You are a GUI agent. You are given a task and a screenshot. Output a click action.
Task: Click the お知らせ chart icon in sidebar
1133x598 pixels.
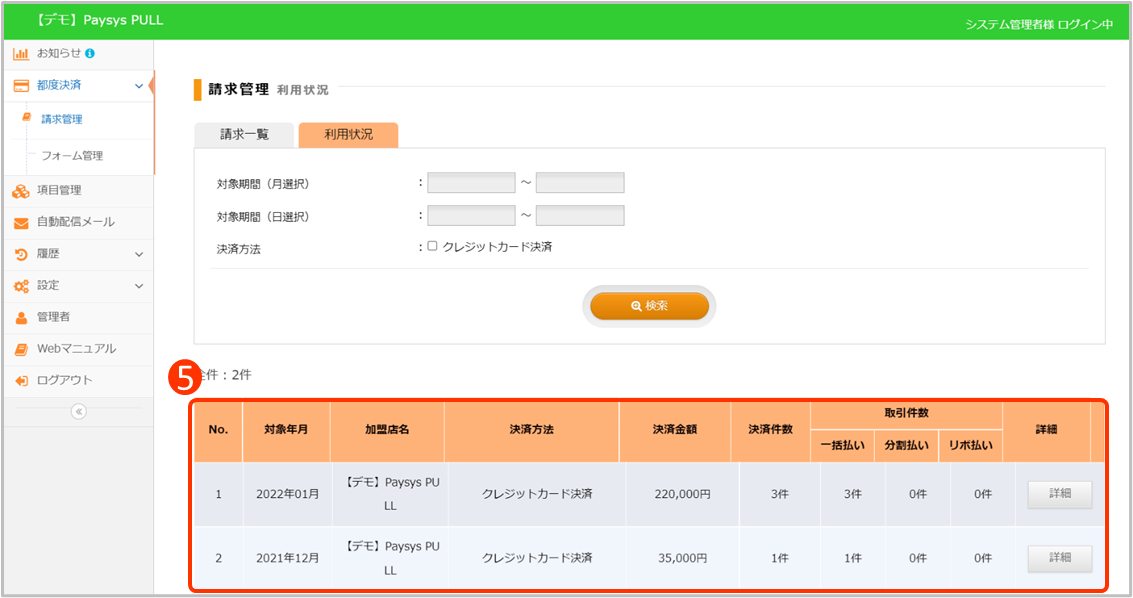pyautogui.click(x=20, y=53)
